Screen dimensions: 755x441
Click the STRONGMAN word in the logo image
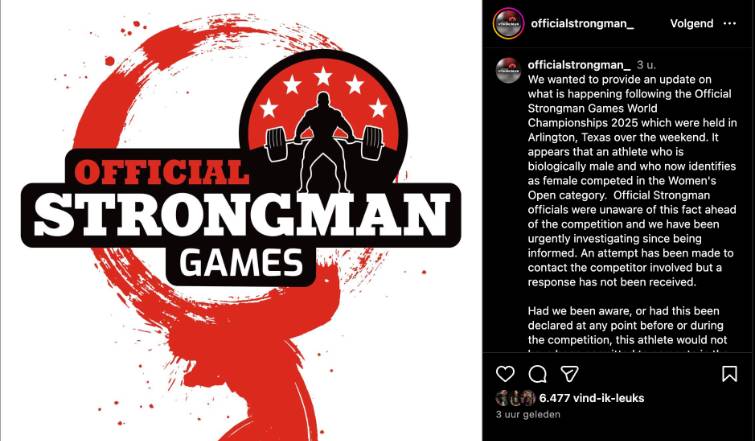coord(242,214)
